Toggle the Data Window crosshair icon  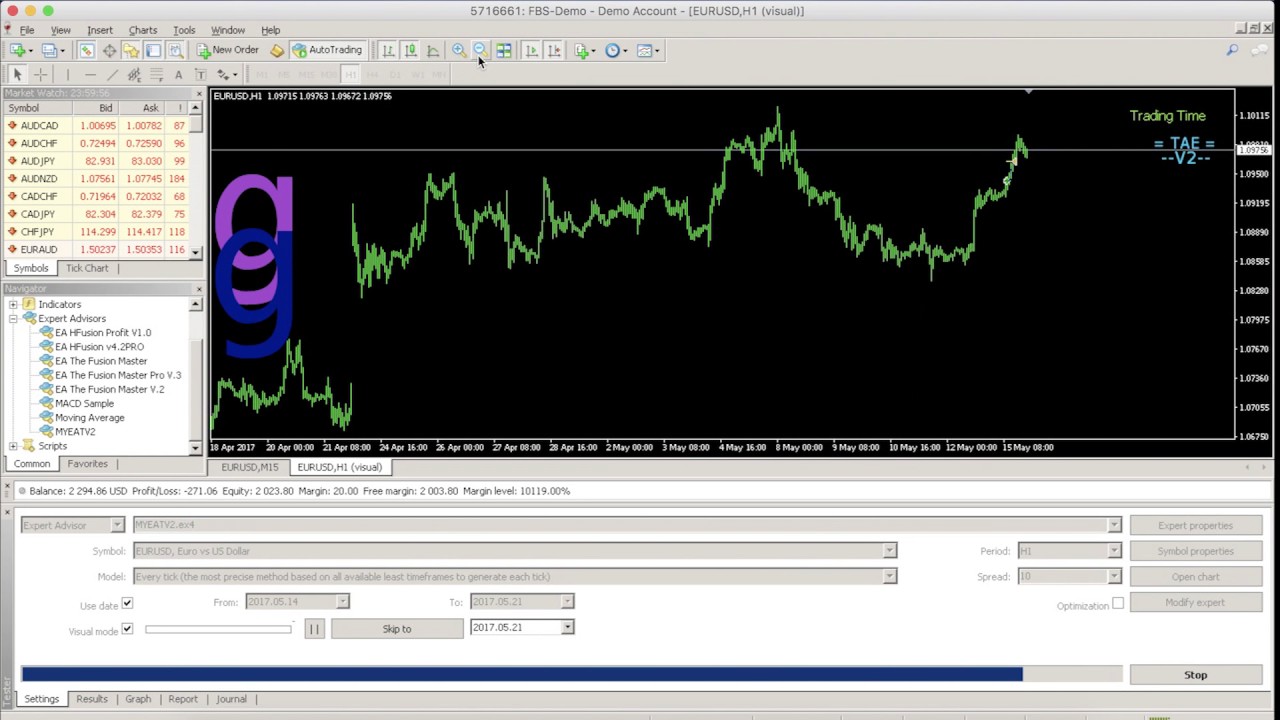click(109, 50)
